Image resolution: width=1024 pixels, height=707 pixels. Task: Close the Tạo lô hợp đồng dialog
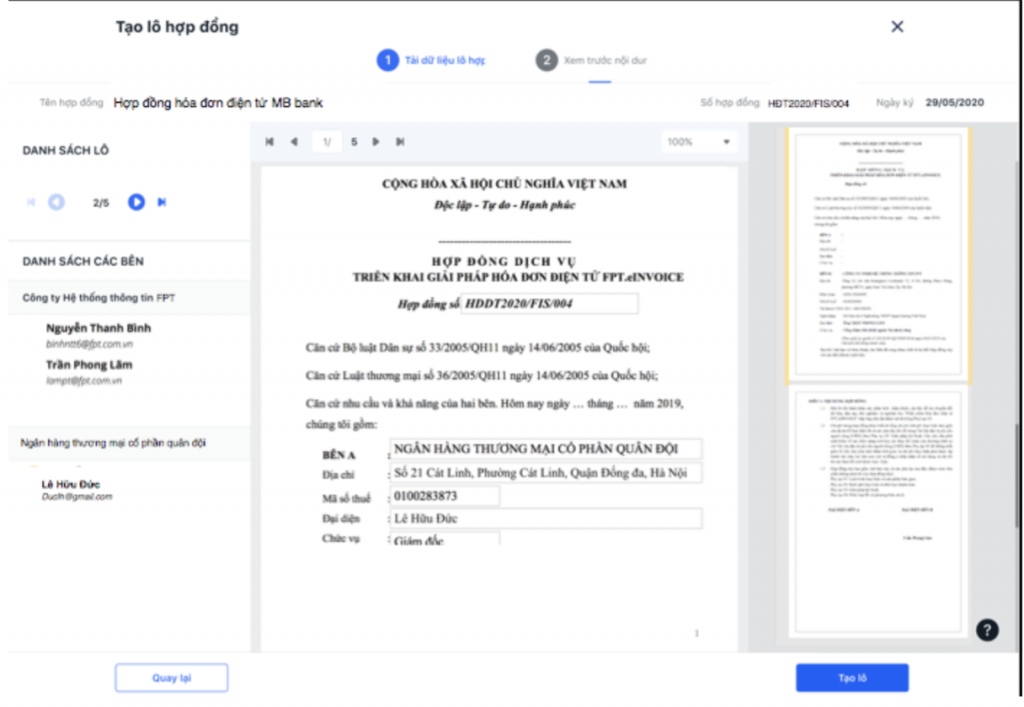tap(897, 27)
